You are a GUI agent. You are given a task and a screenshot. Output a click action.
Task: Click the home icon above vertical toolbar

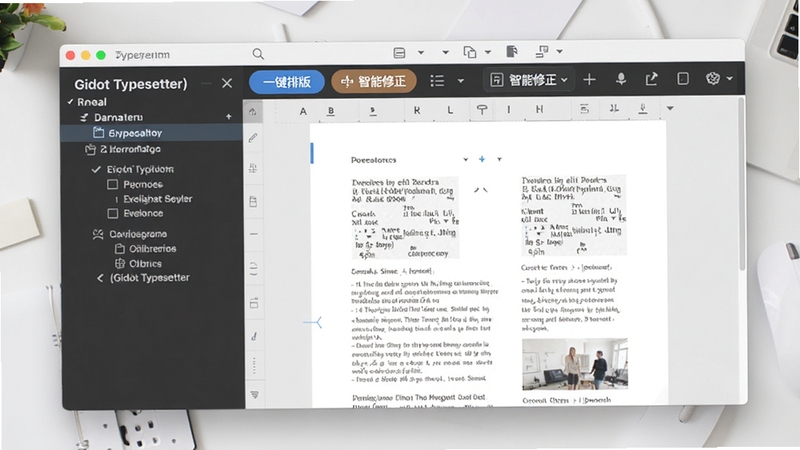tap(253, 112)
